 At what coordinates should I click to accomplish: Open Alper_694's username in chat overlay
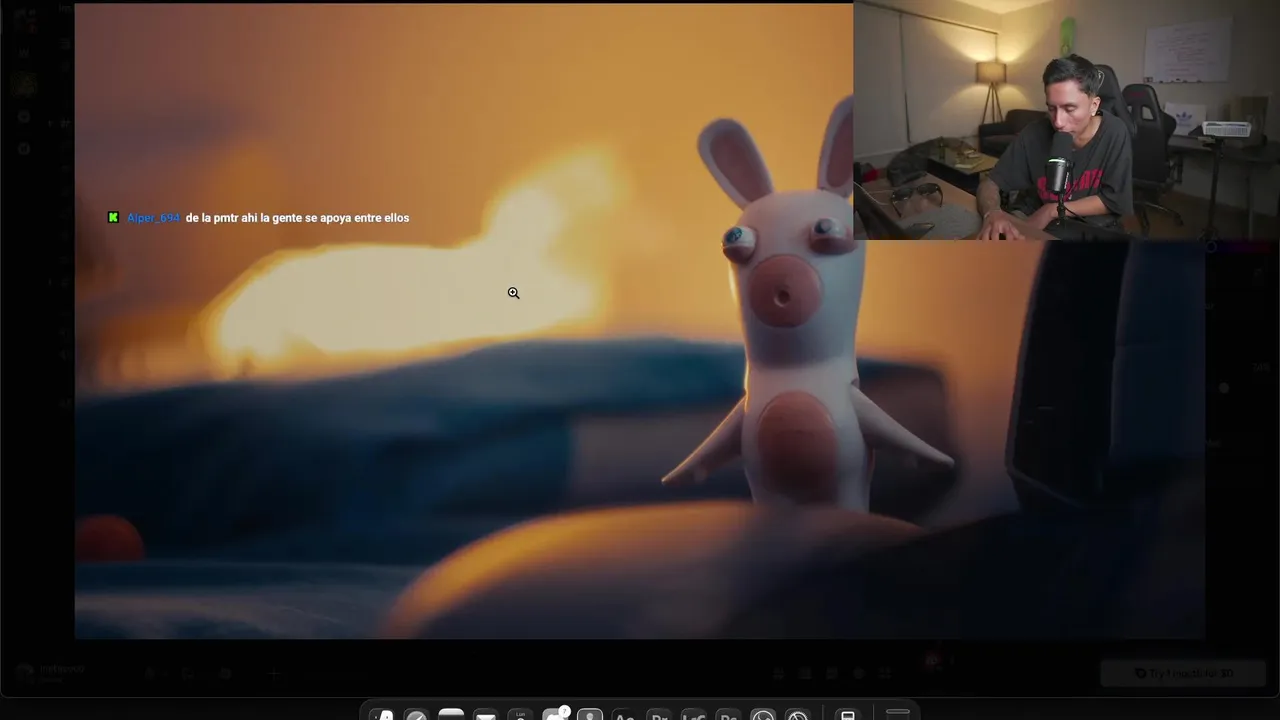[x=153, y=218]
